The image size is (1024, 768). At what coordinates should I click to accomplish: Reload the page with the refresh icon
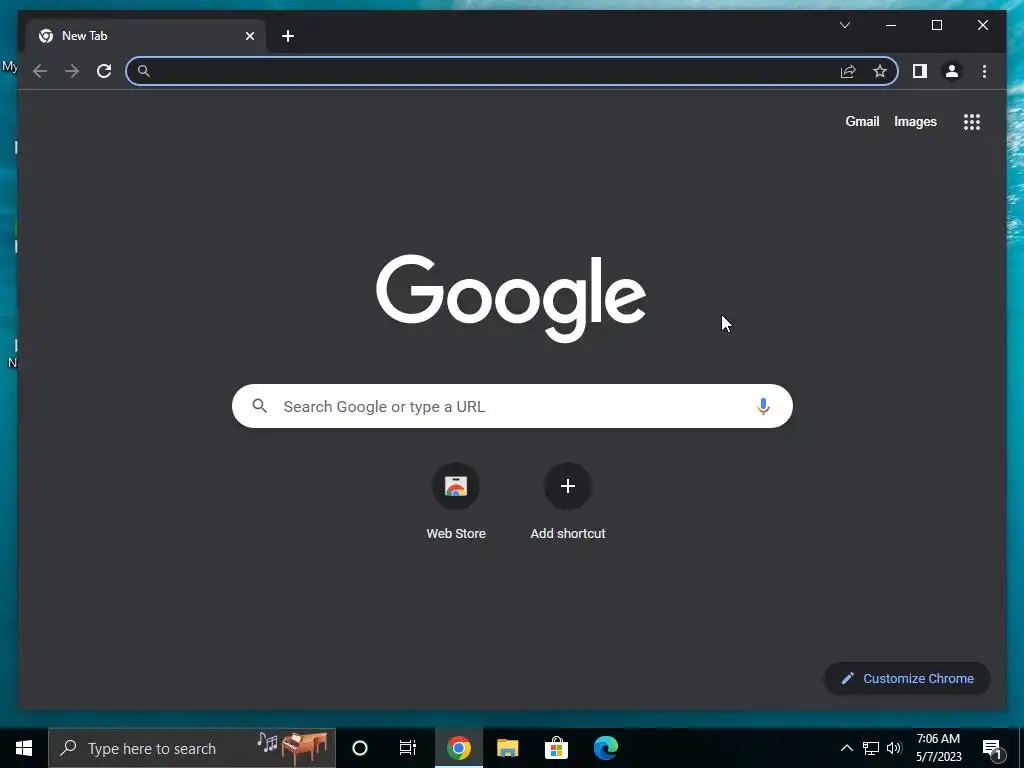(104, 71)
